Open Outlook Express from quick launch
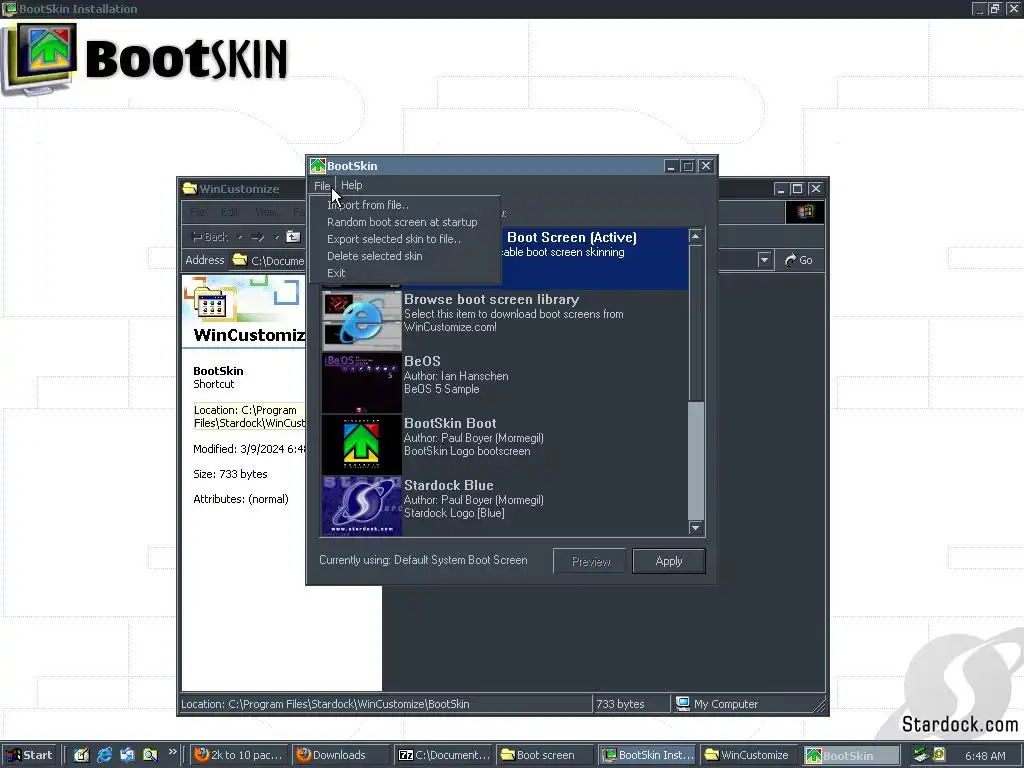The image size is (1024, 768). [127, 755]
